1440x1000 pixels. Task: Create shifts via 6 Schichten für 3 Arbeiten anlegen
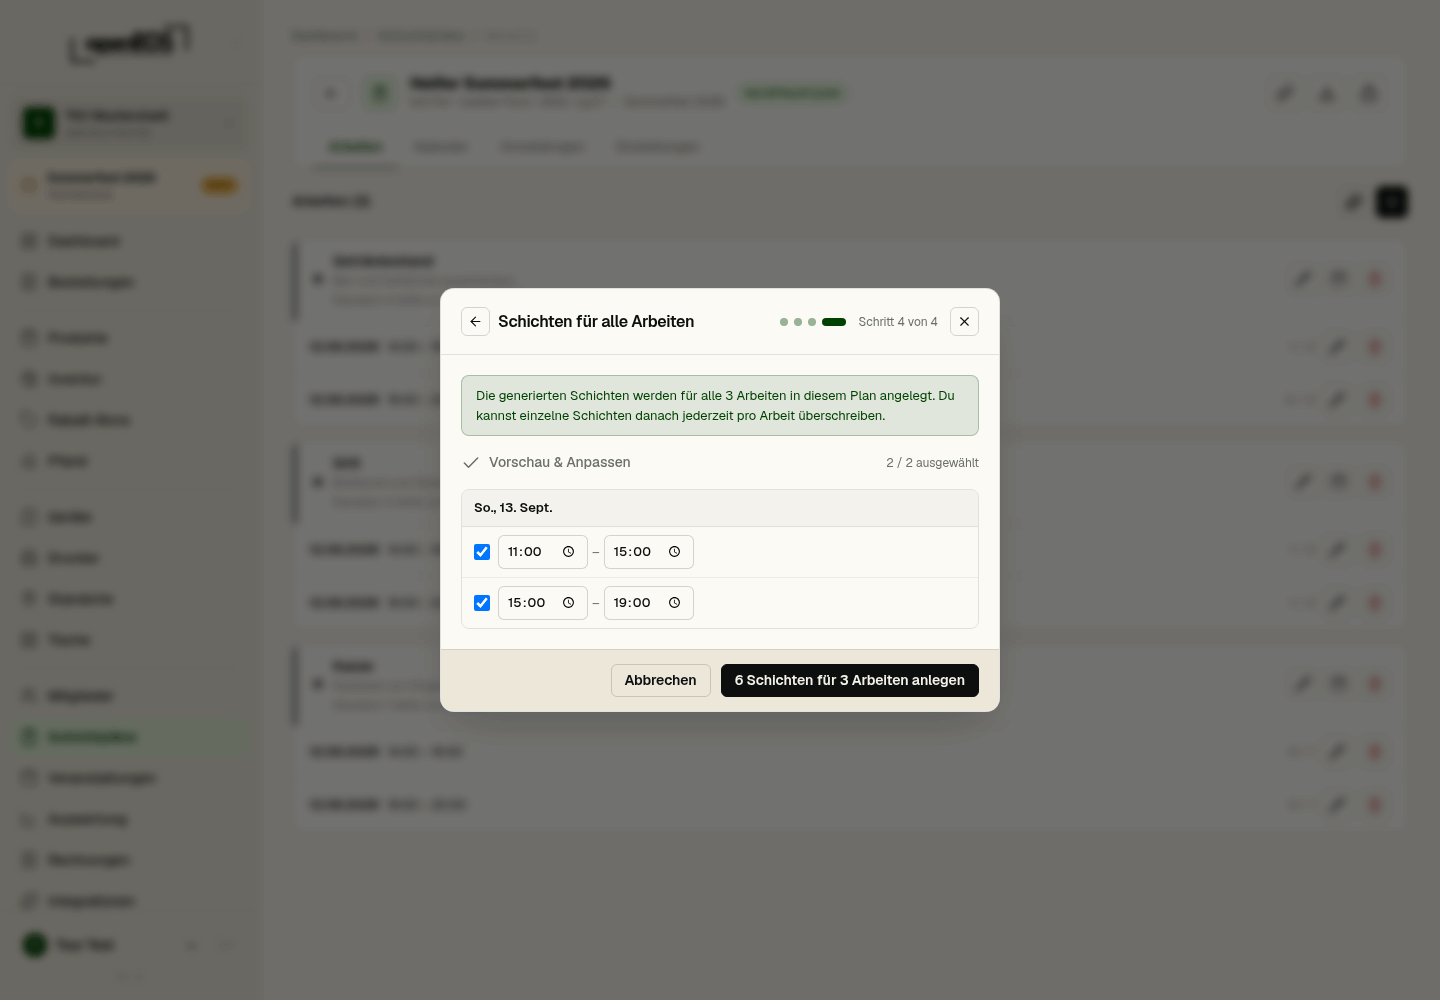pyautogui.click(x=850, y=680)
